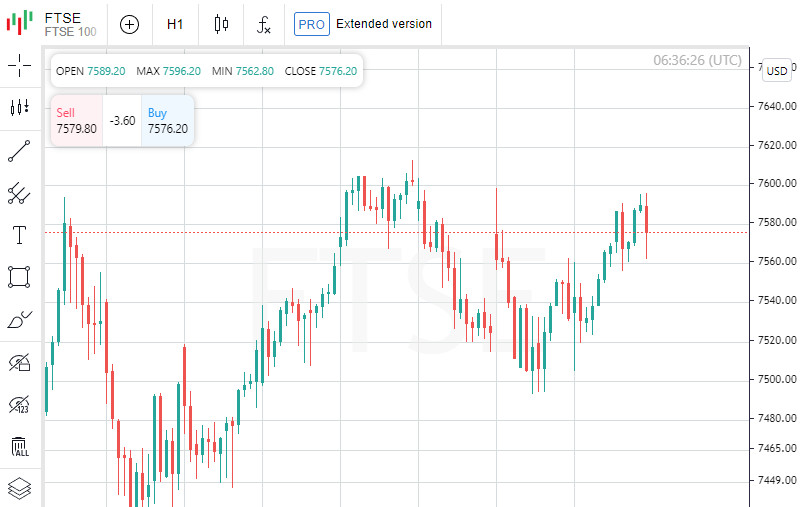Click the 06:36:26 (UTC) clock
Viewport: 806px width, 507px height.
(x=697, y=60)
